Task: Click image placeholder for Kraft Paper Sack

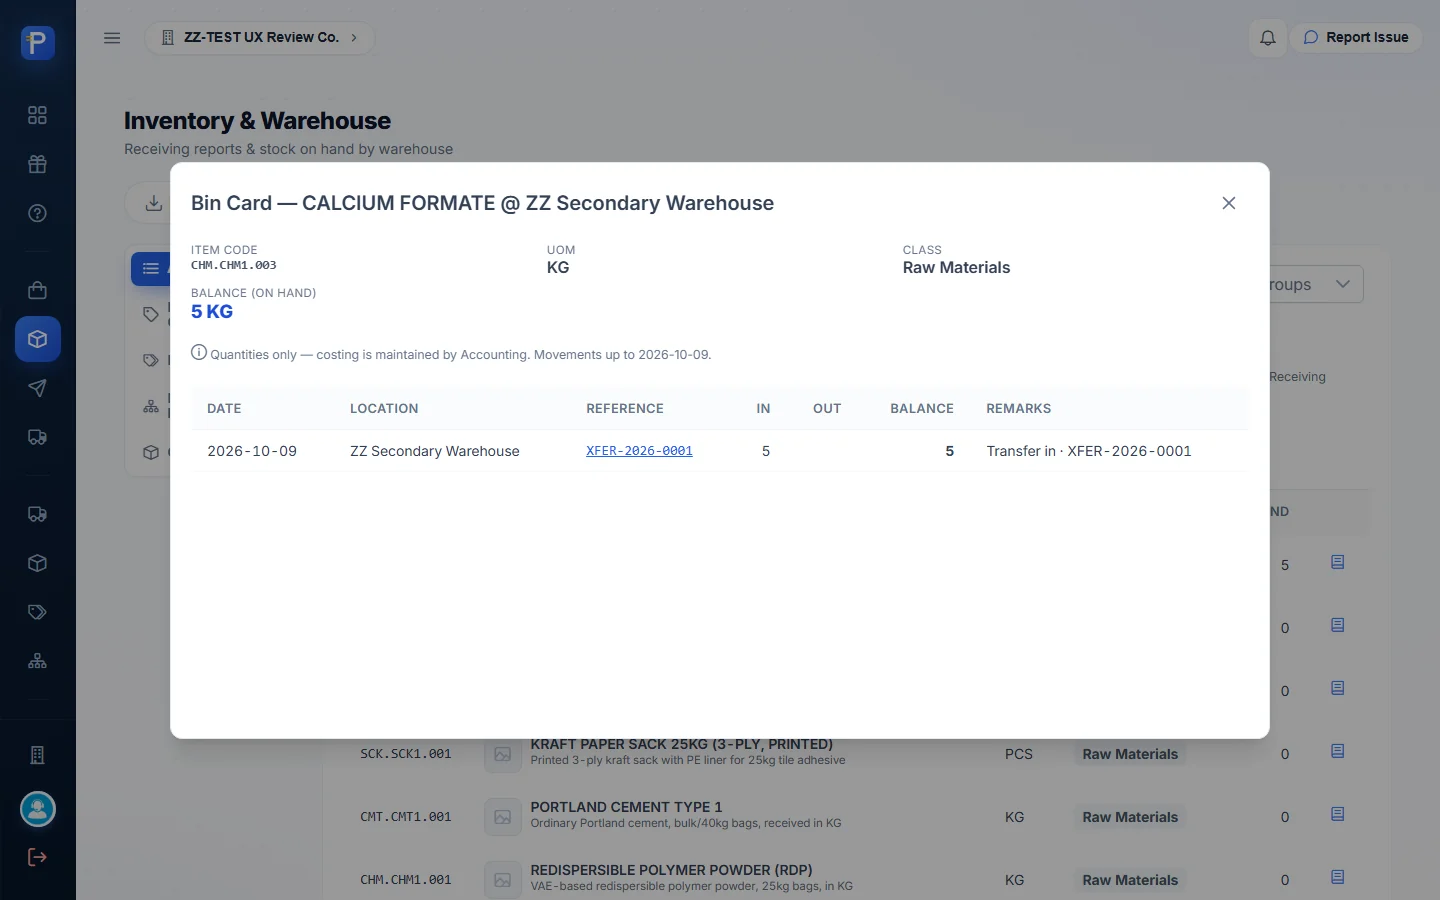Action: (x=503, y=754)
